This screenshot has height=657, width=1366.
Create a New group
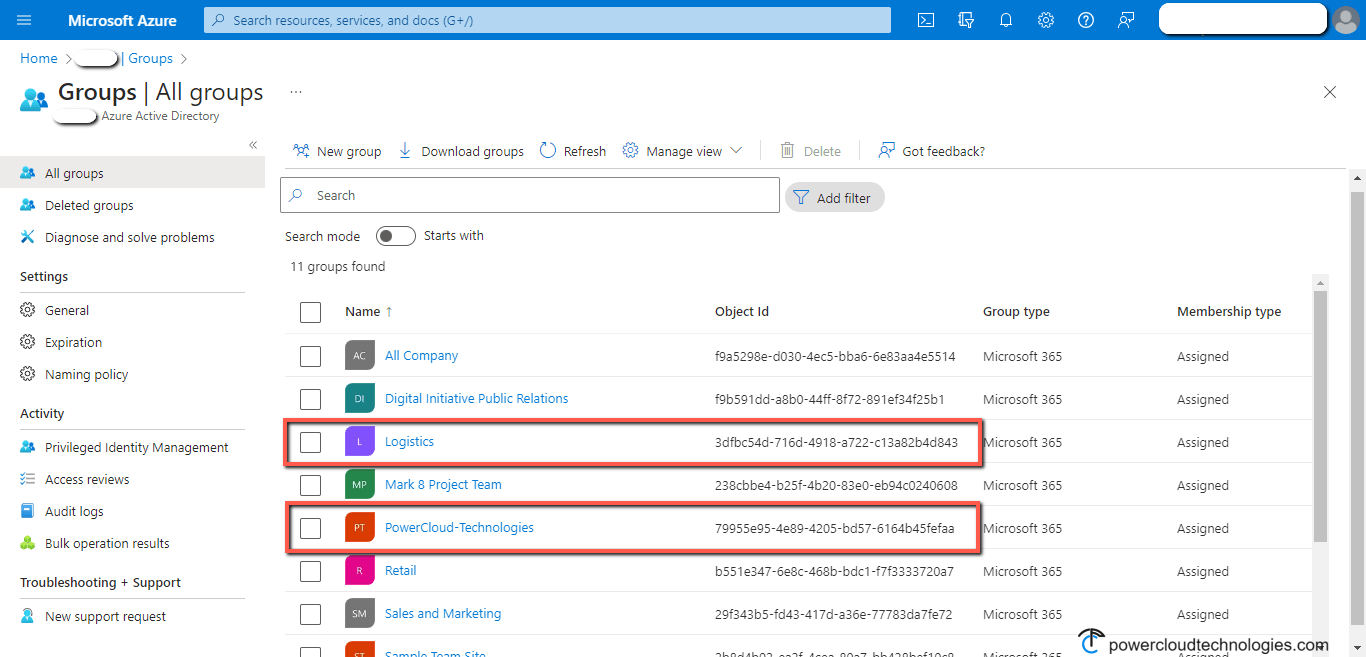(x=337, y=151)
